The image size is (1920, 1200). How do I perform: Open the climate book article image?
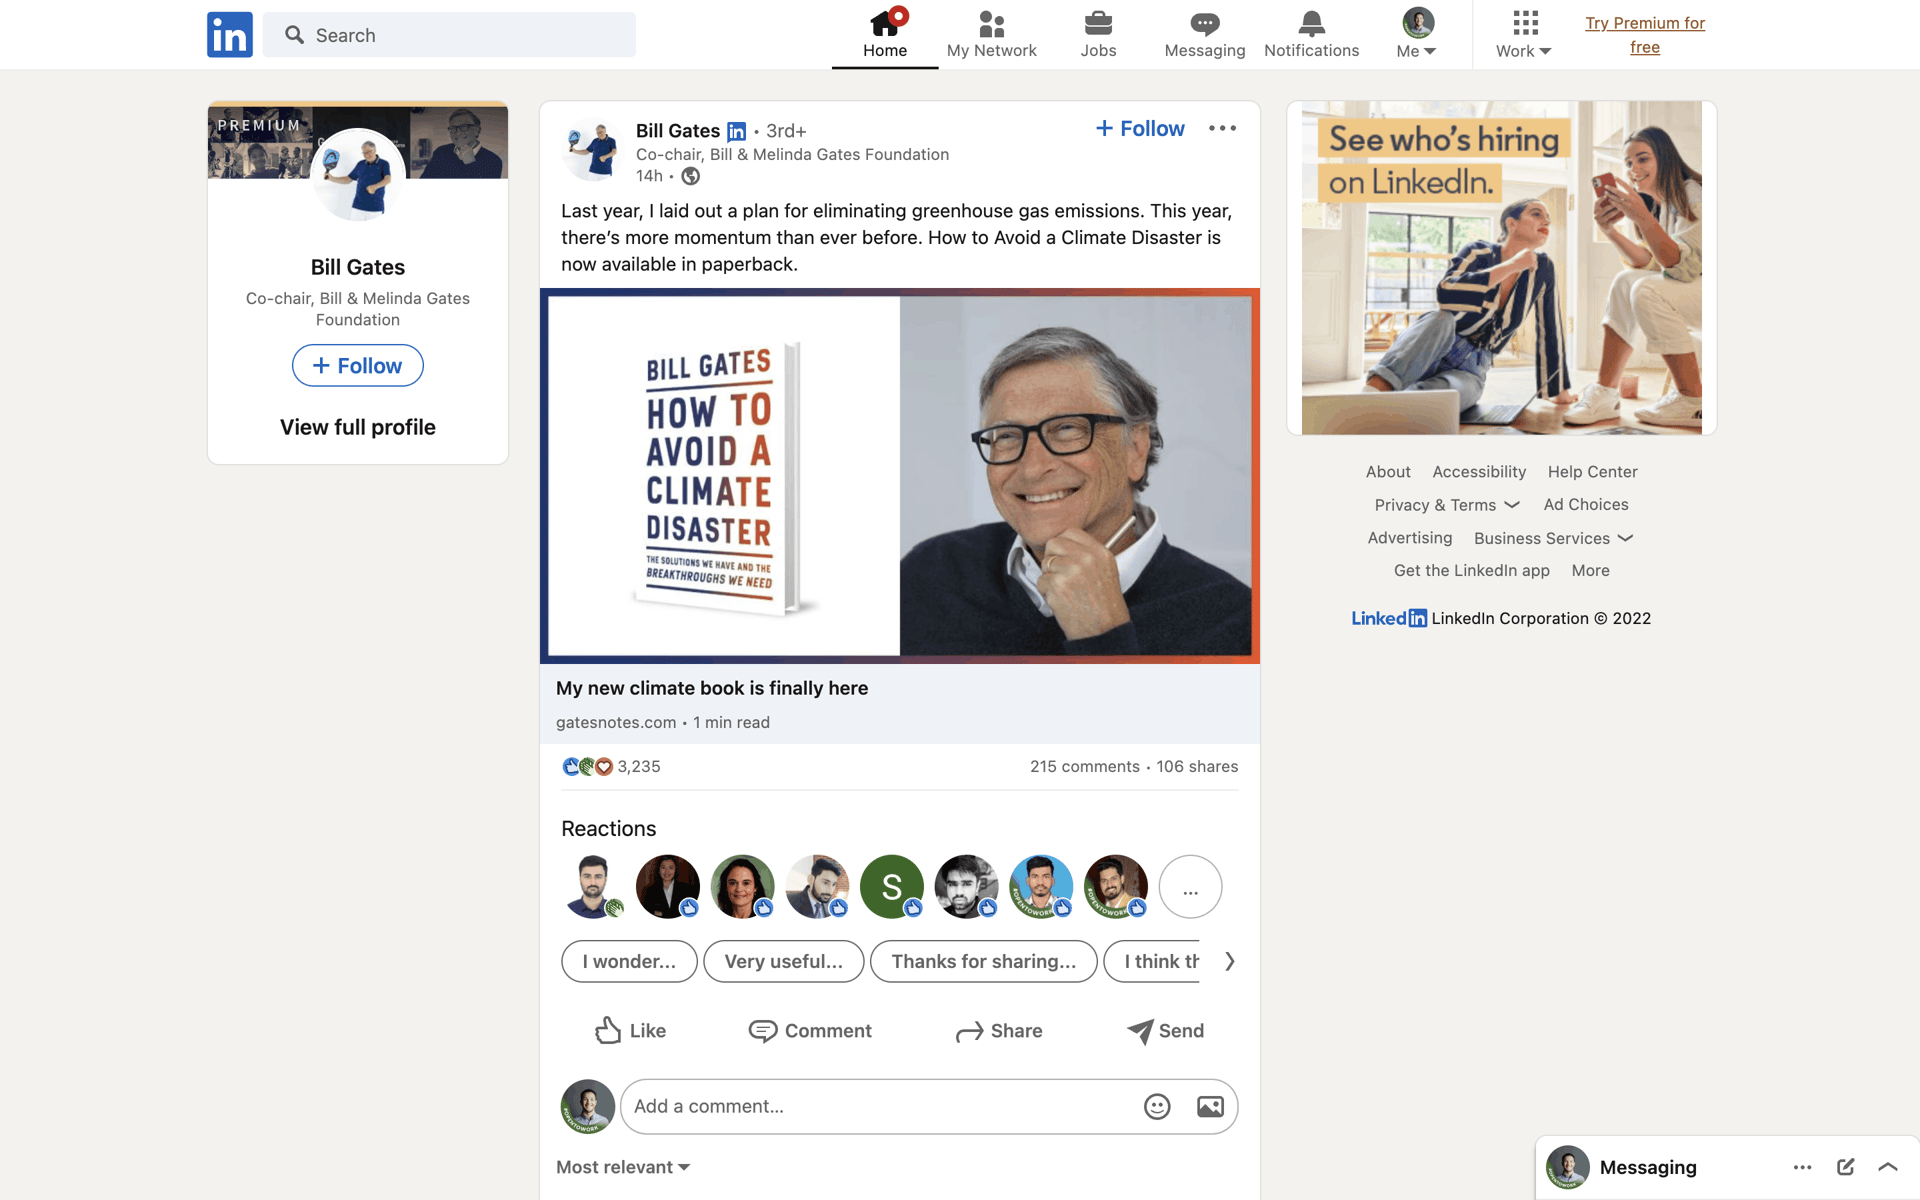pos(900,476)
